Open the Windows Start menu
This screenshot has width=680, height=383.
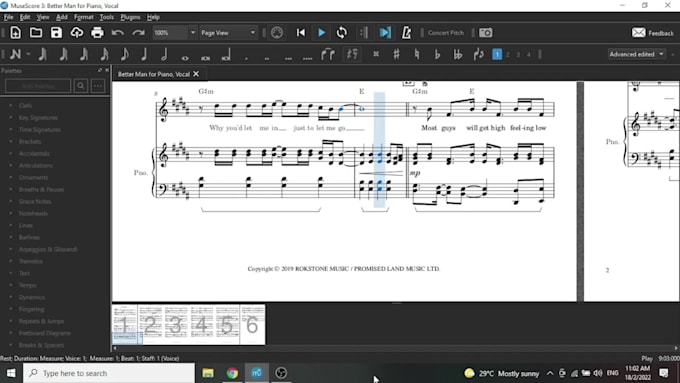pos(11,373)
